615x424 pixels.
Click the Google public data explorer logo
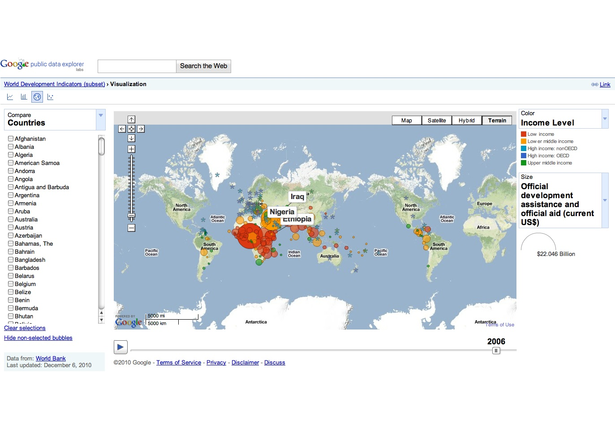(x=42, y=65)
